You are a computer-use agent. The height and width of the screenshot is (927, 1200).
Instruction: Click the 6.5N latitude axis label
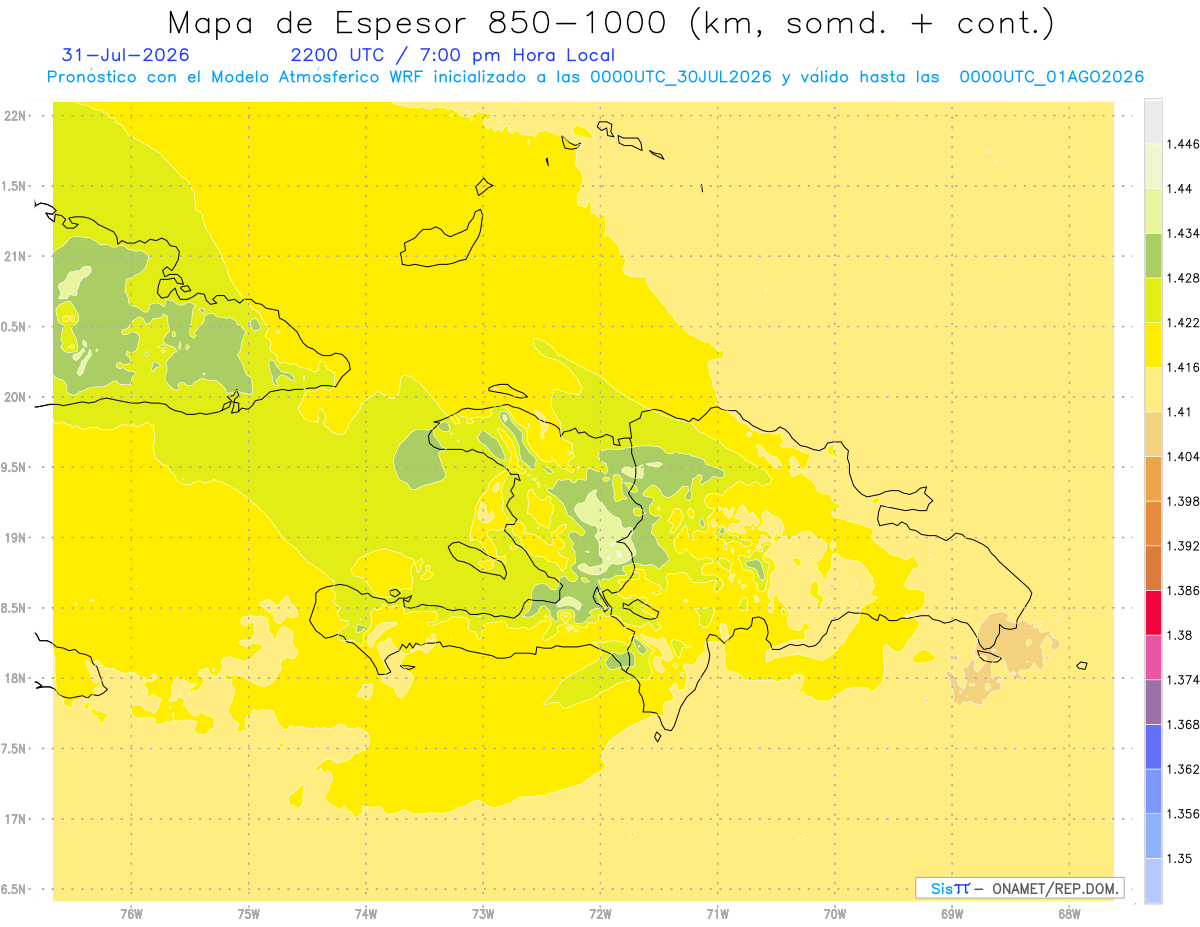tap(15, 889)
